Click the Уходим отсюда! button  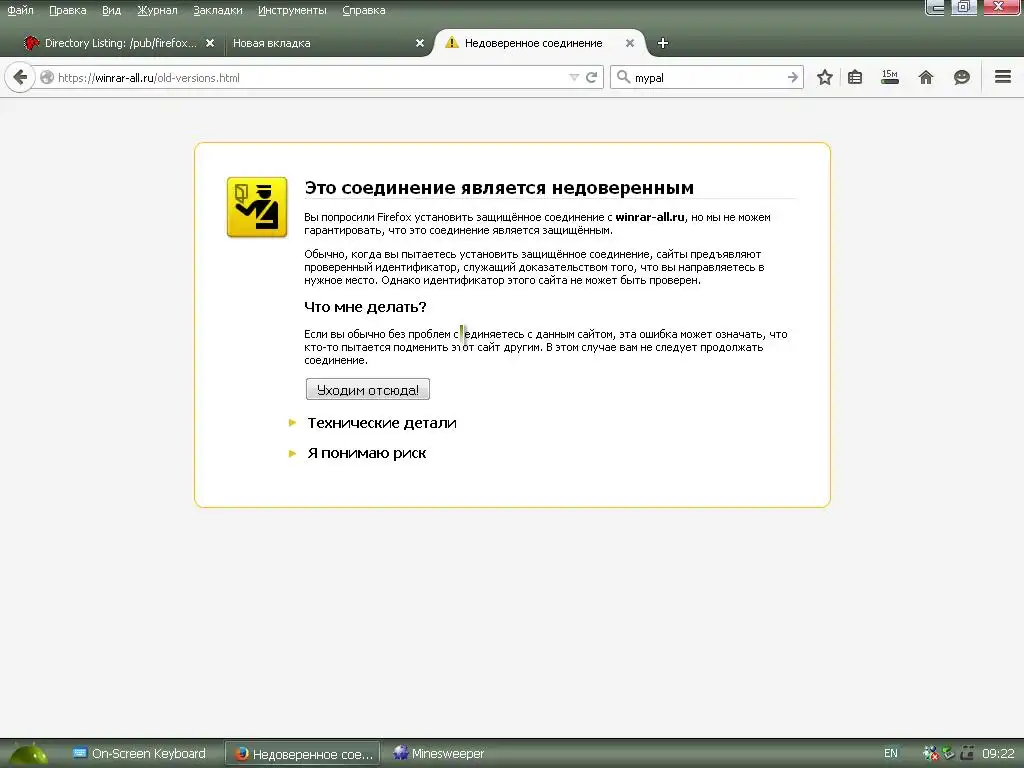tap(368, 389)
